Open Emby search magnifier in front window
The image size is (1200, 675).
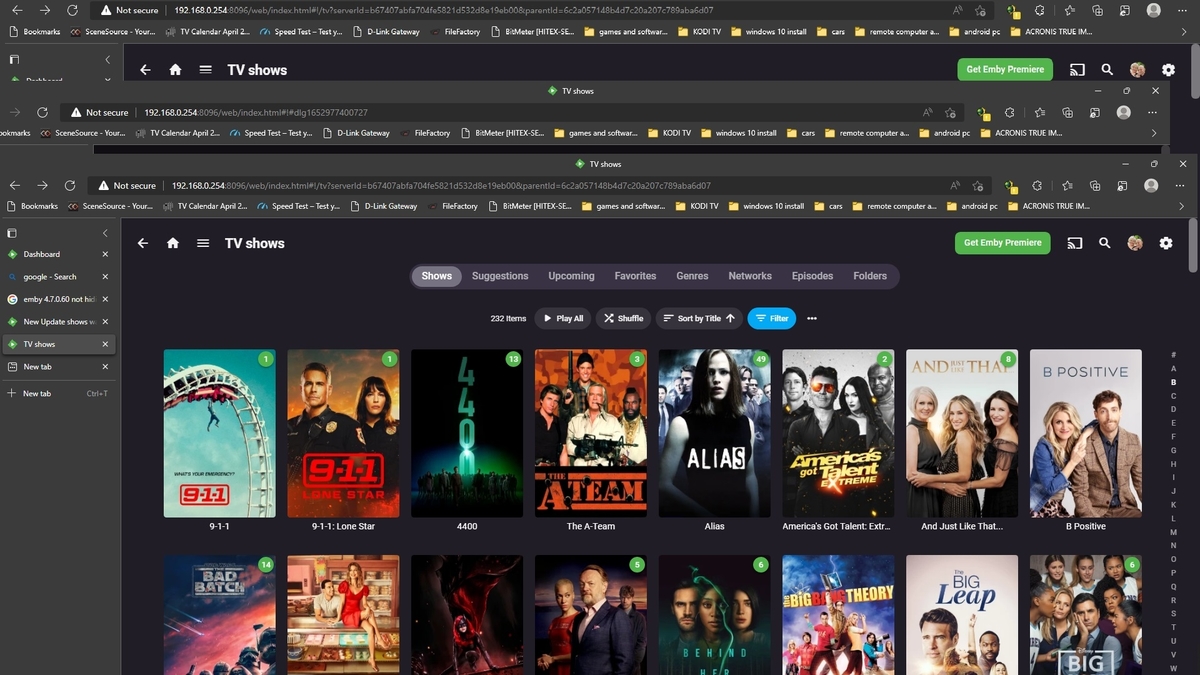1105,243
